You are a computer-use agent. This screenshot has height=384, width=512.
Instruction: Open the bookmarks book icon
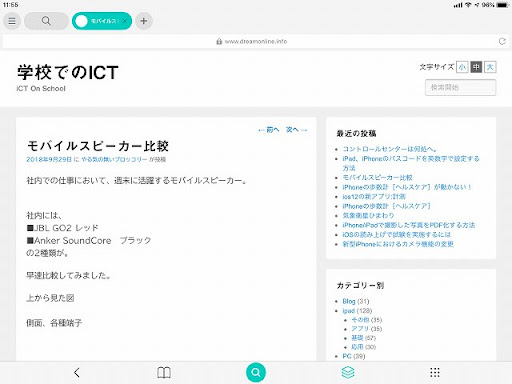[164, 372]
